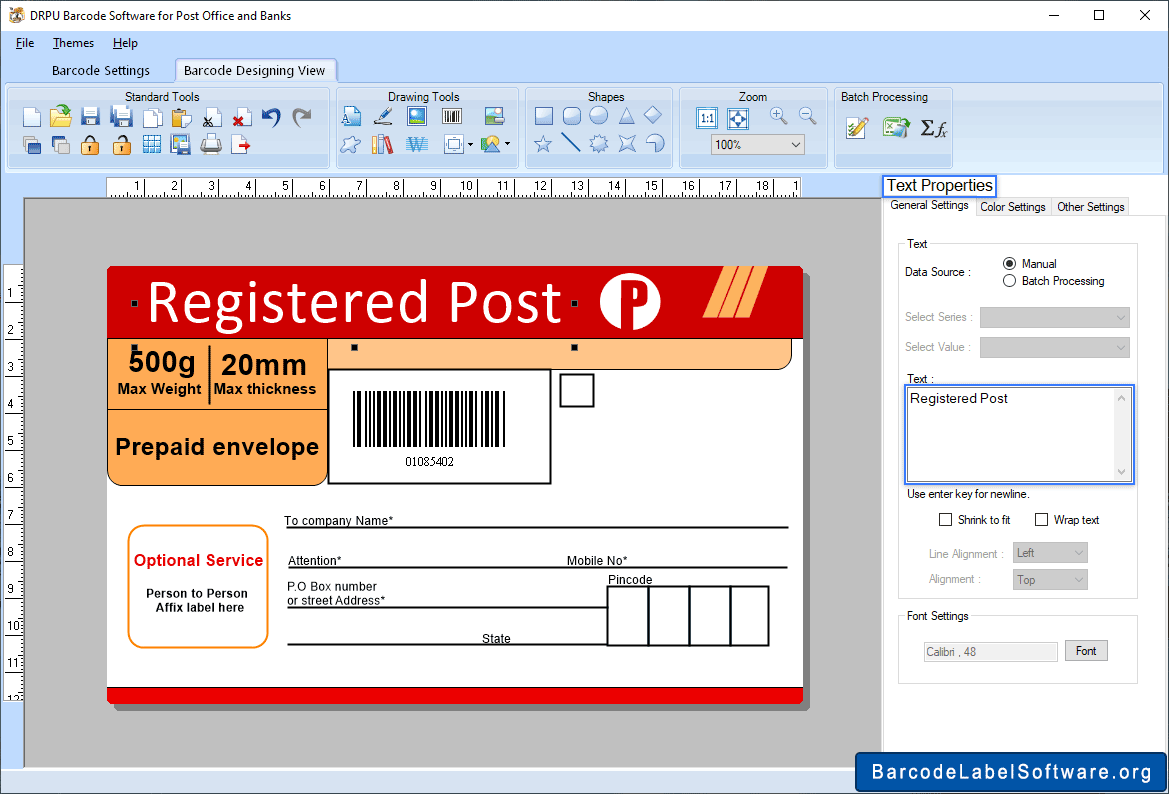Draw an ellipse shape
The height and width of the screenshot is (794, 1169).
(599, 116)
